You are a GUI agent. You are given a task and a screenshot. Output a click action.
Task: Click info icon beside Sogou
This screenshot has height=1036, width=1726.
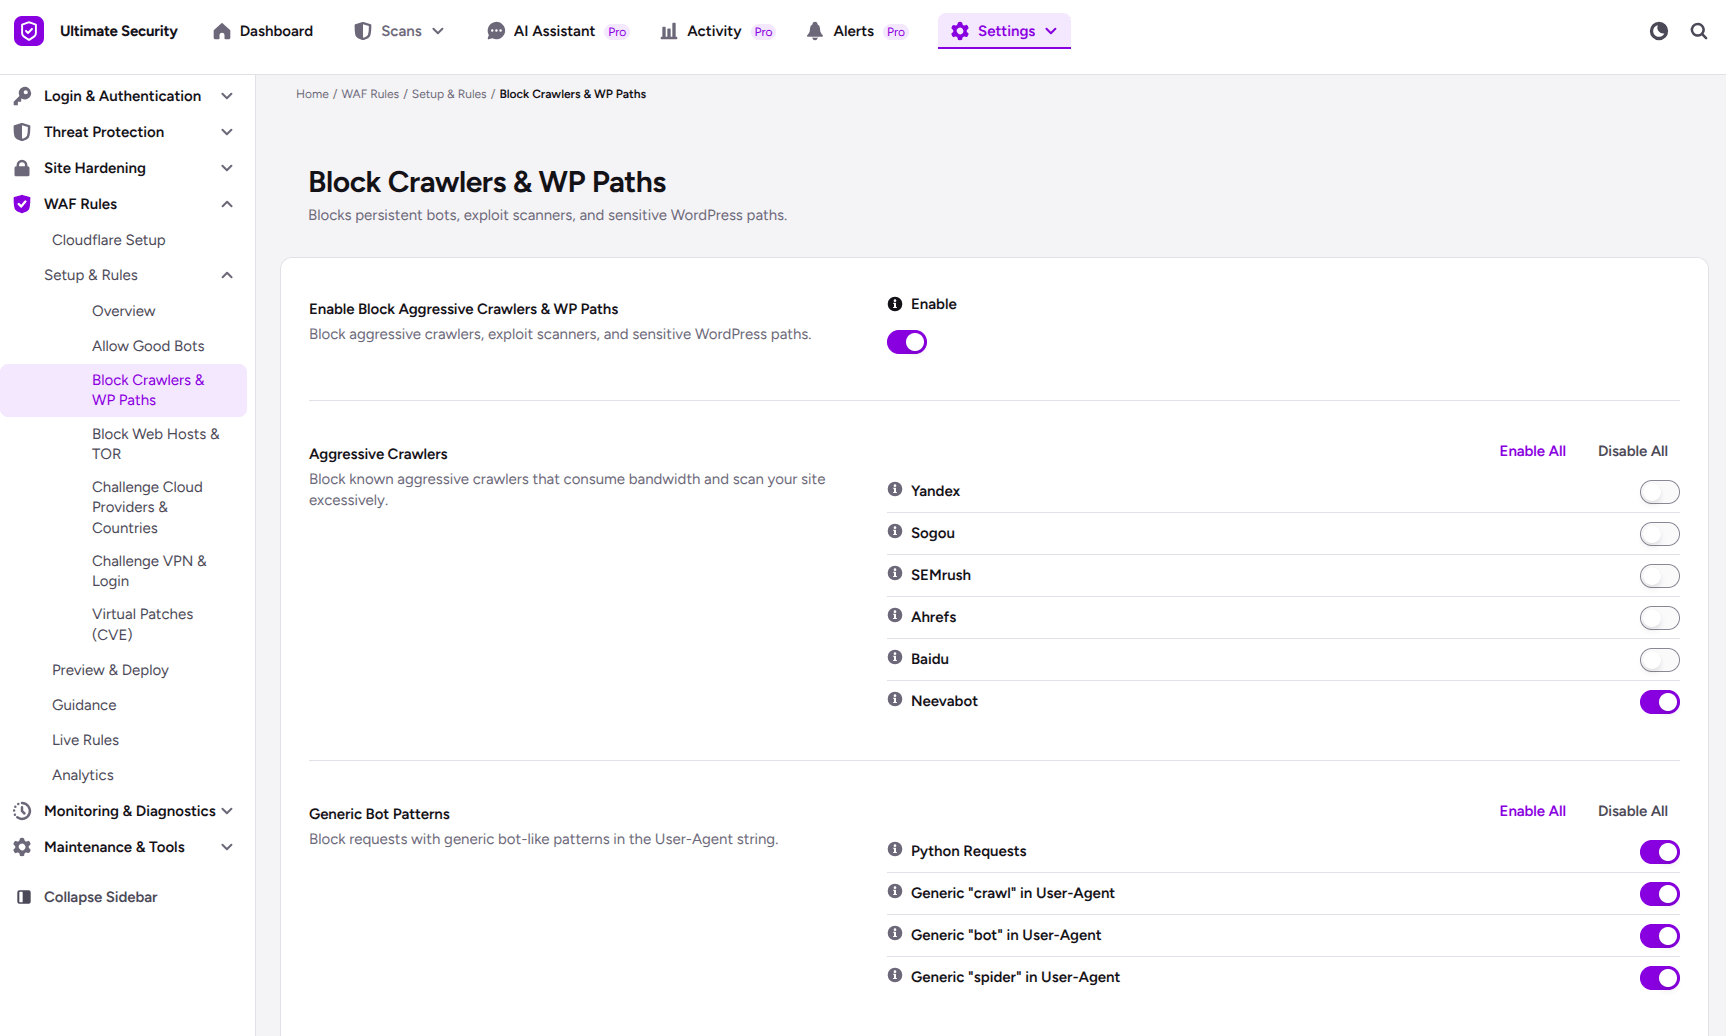(895, 531)
